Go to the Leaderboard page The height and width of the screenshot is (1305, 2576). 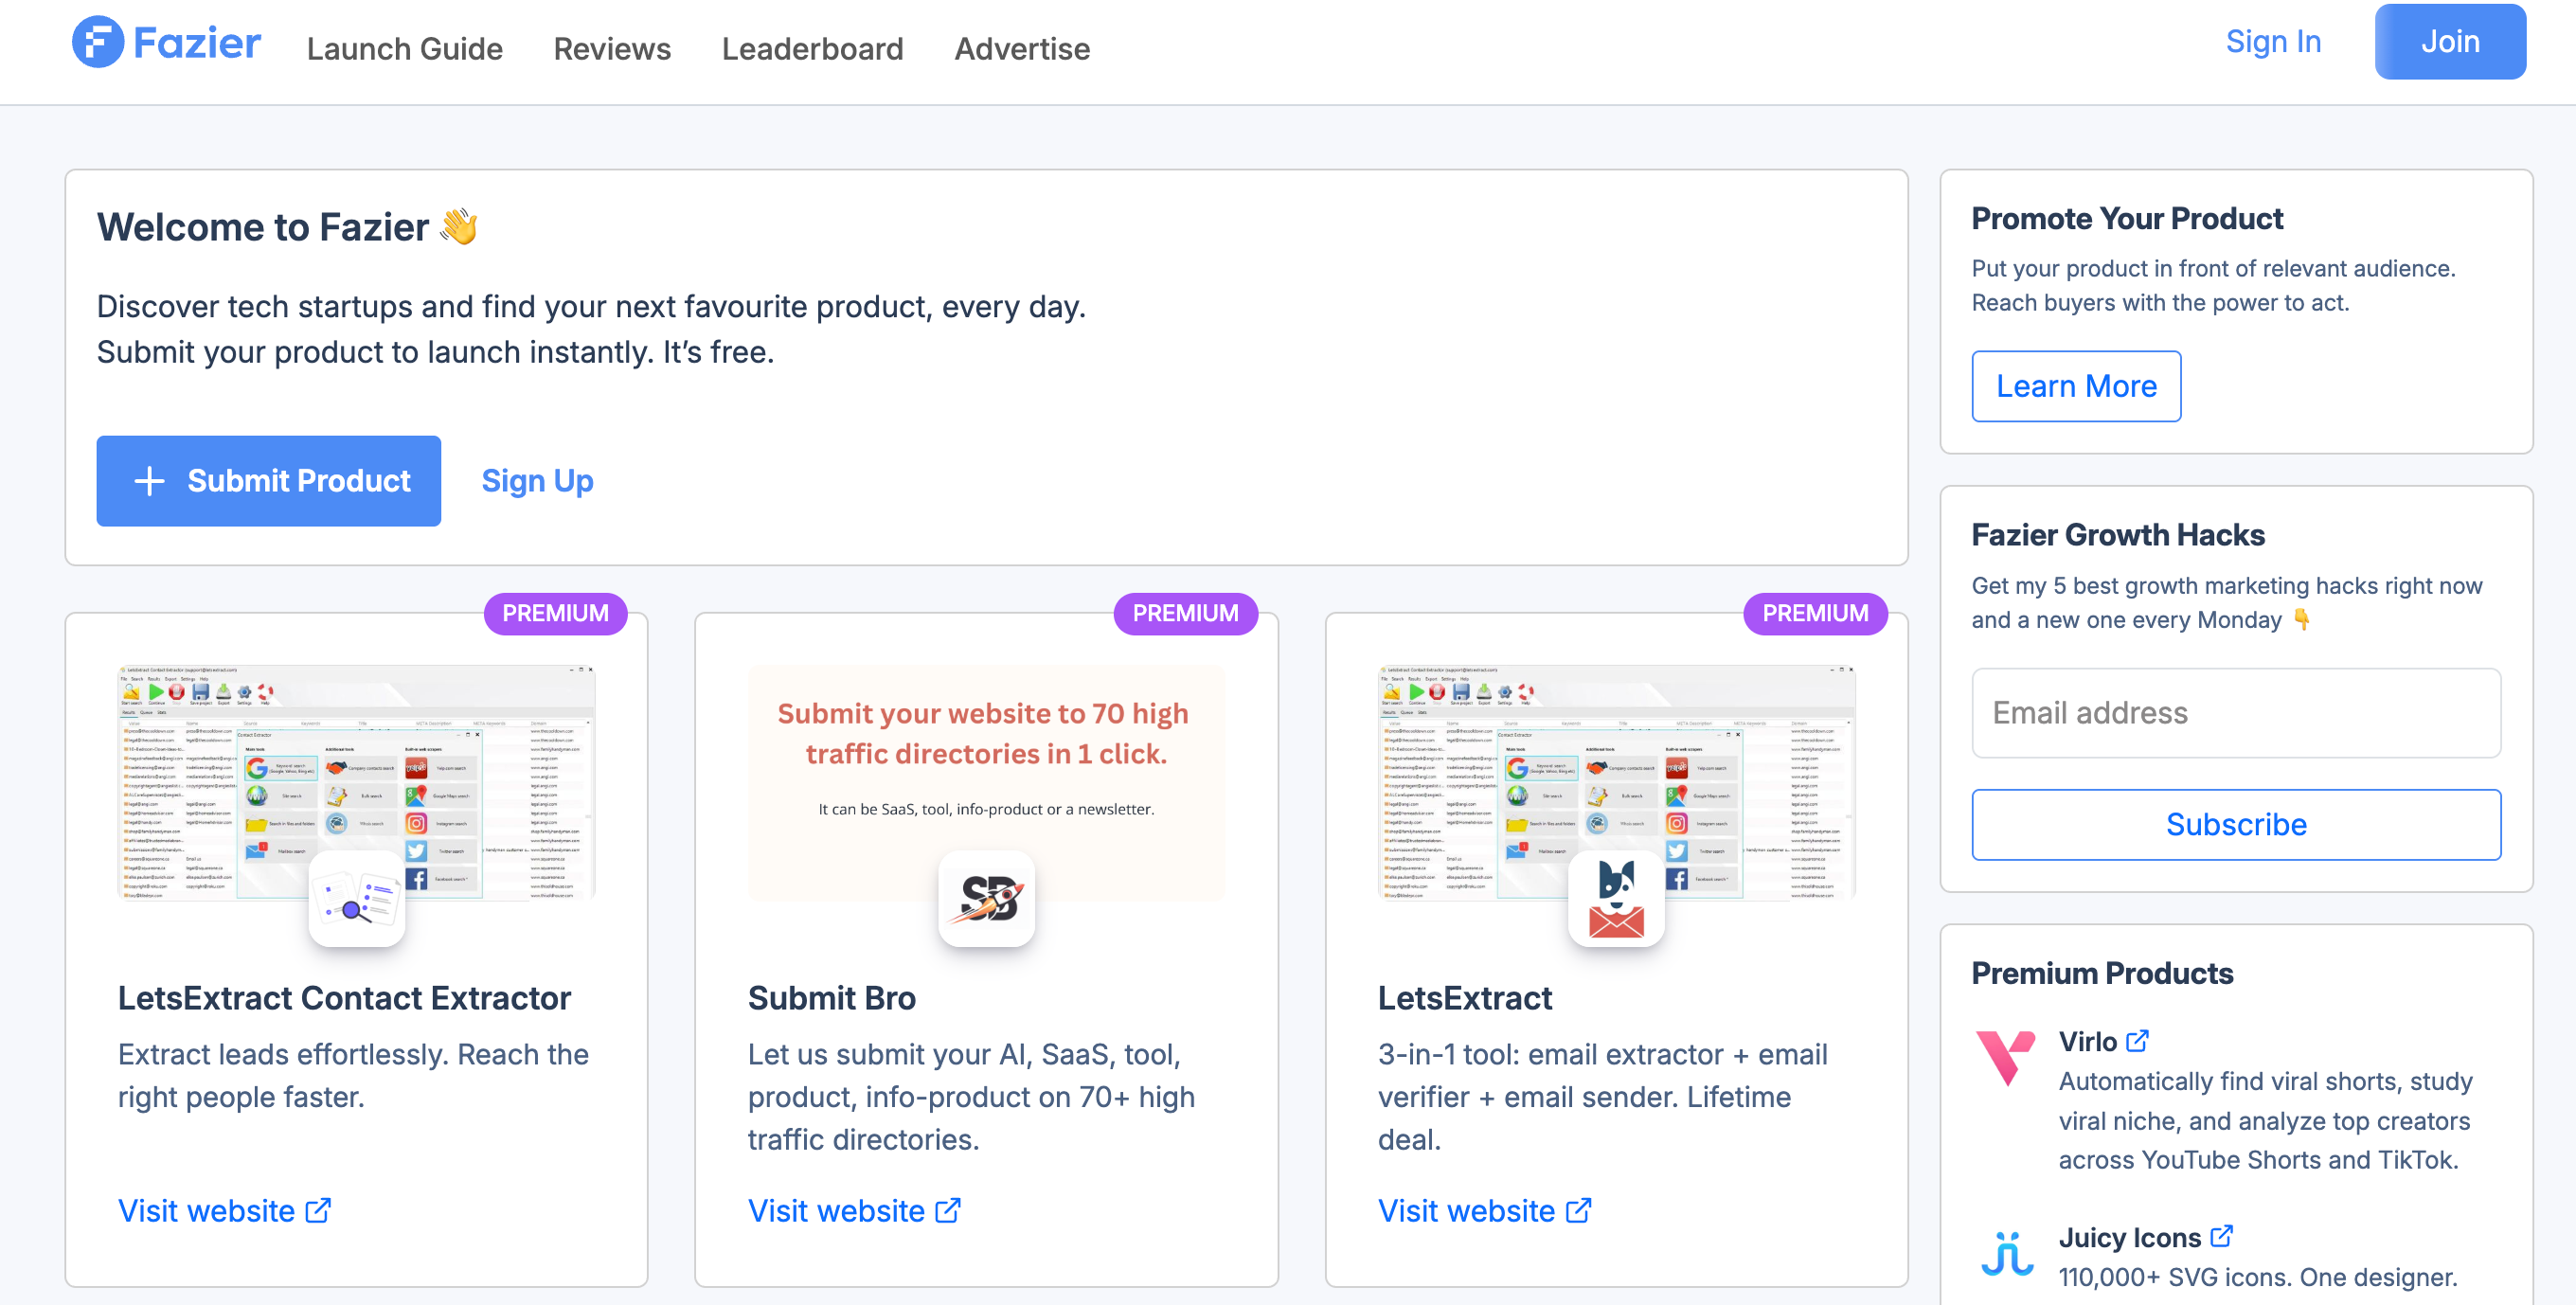812,48
